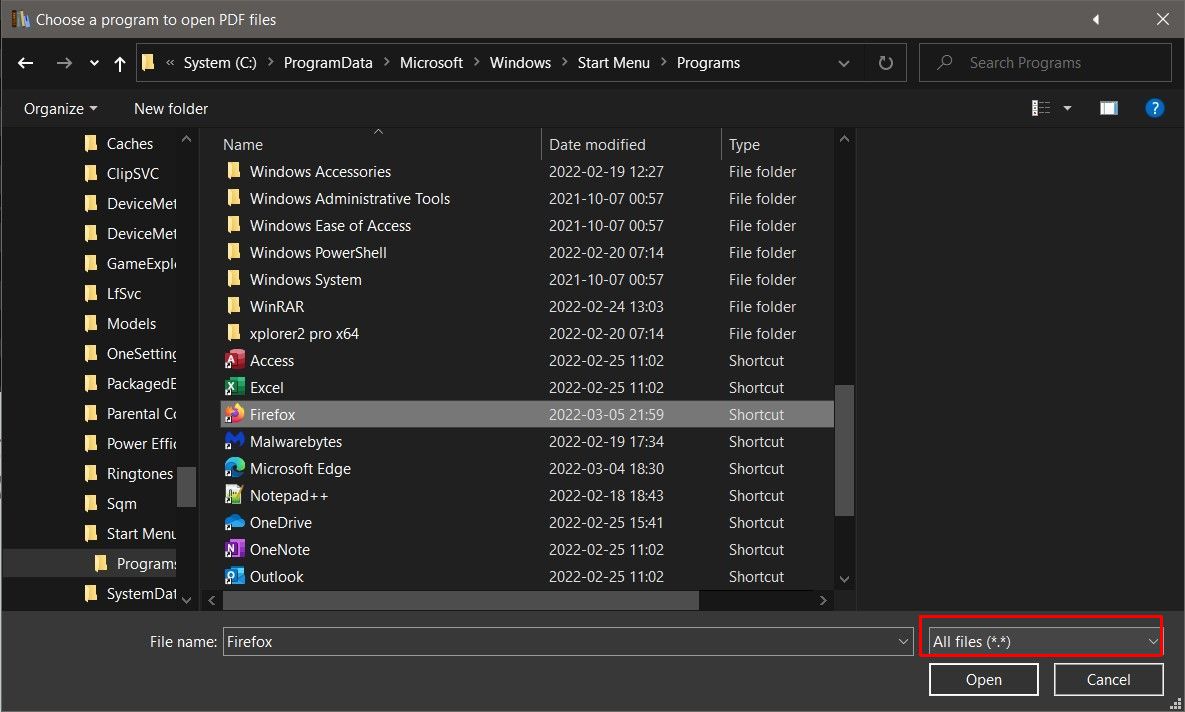1185x712 pixels.
Task: Refresh the Programs folder listing
Action: click(886, 63)
